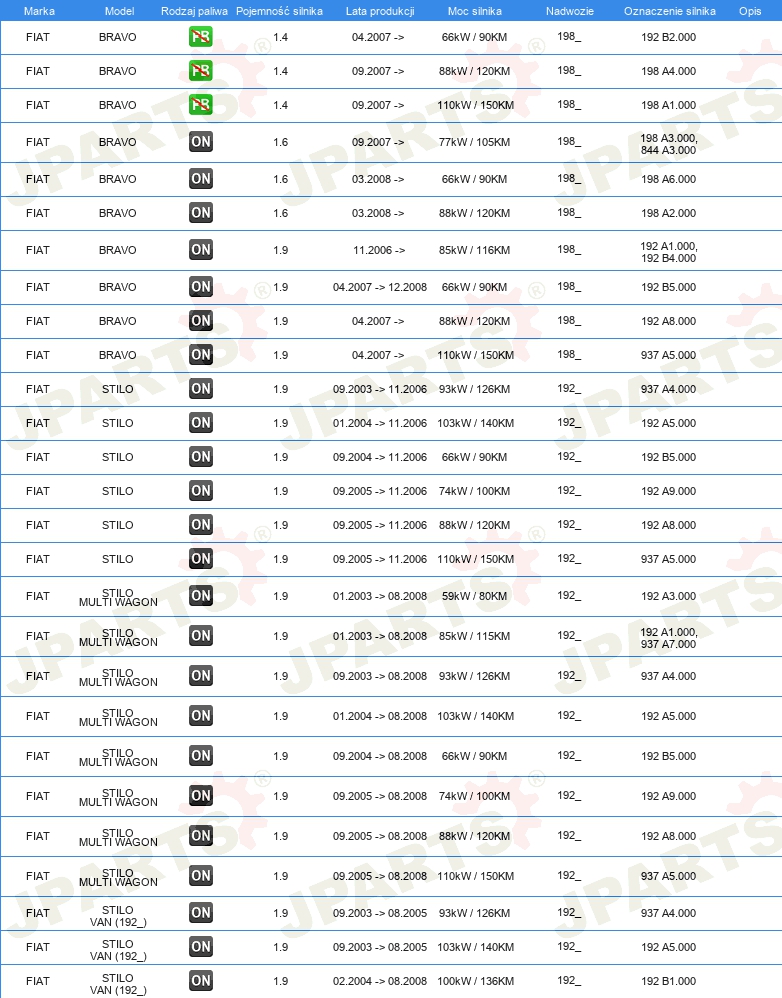Click the Oznaczenie silnika column header

click(x=669, y=11)
